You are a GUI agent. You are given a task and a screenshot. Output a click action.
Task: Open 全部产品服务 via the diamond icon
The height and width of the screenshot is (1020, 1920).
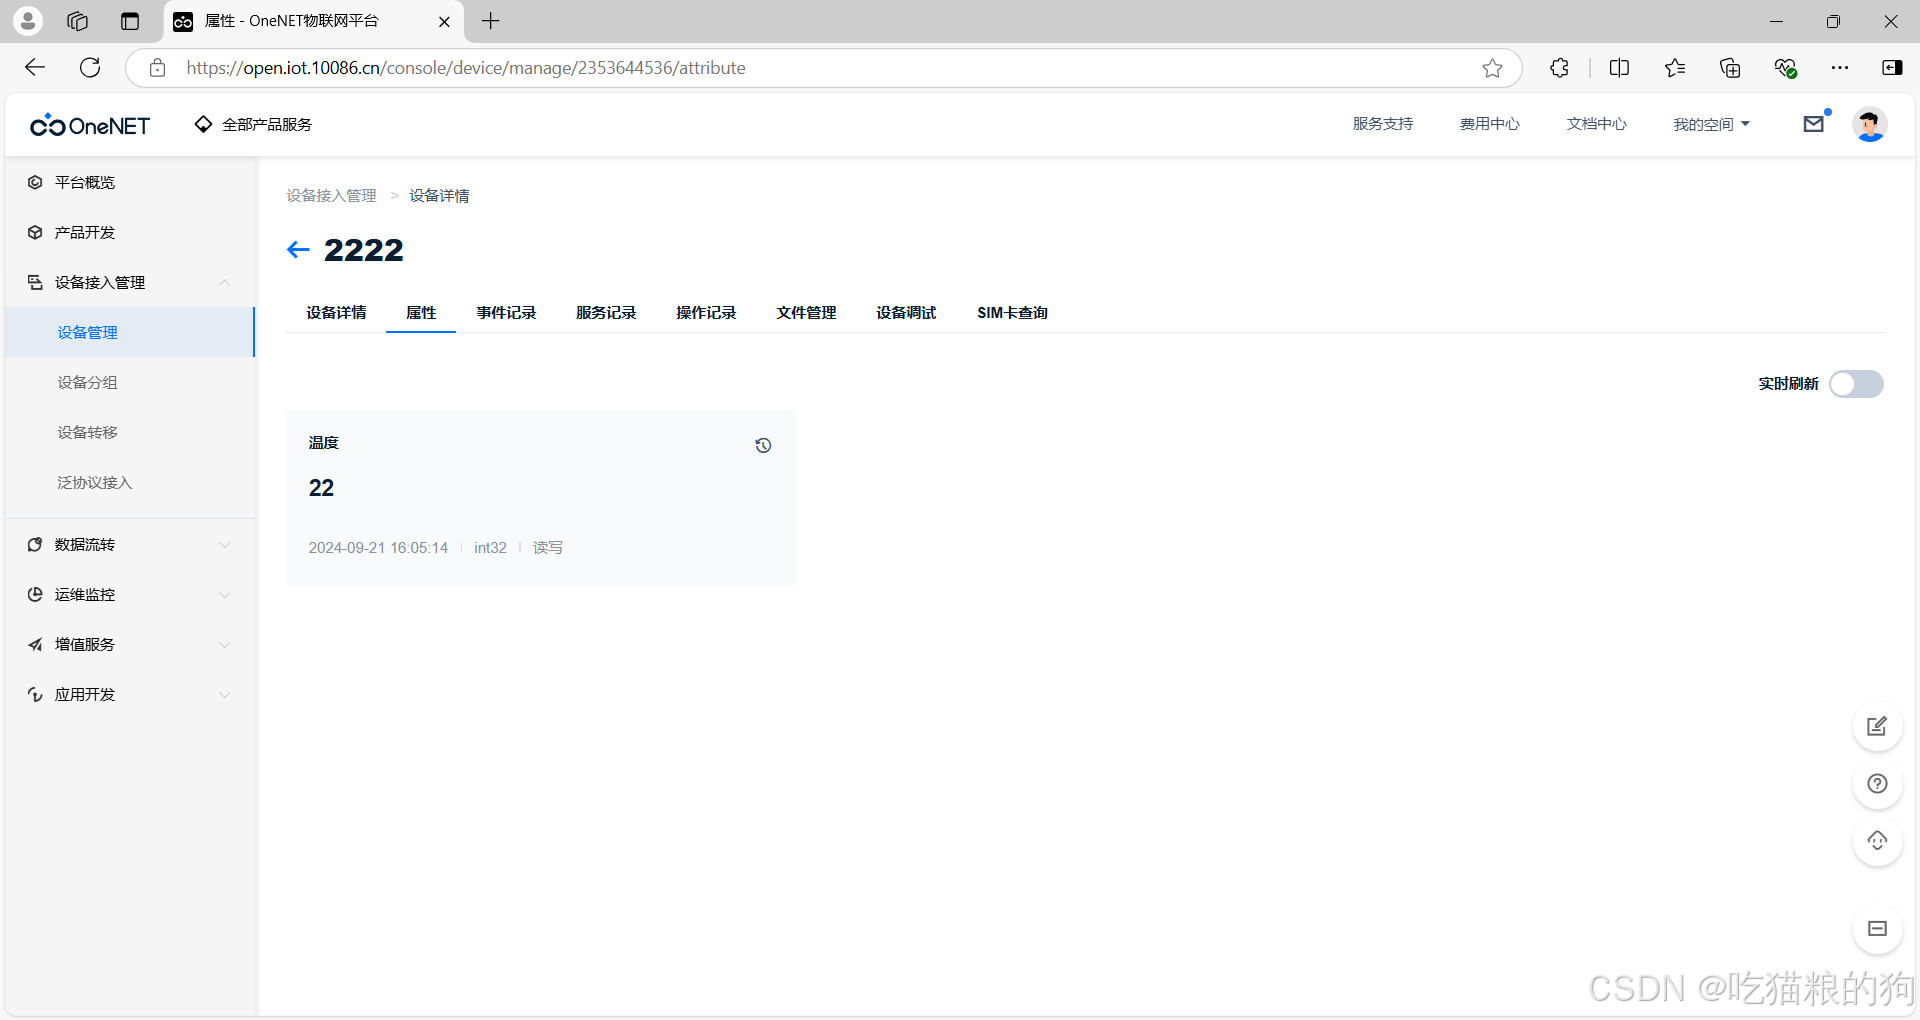[203, 124]
